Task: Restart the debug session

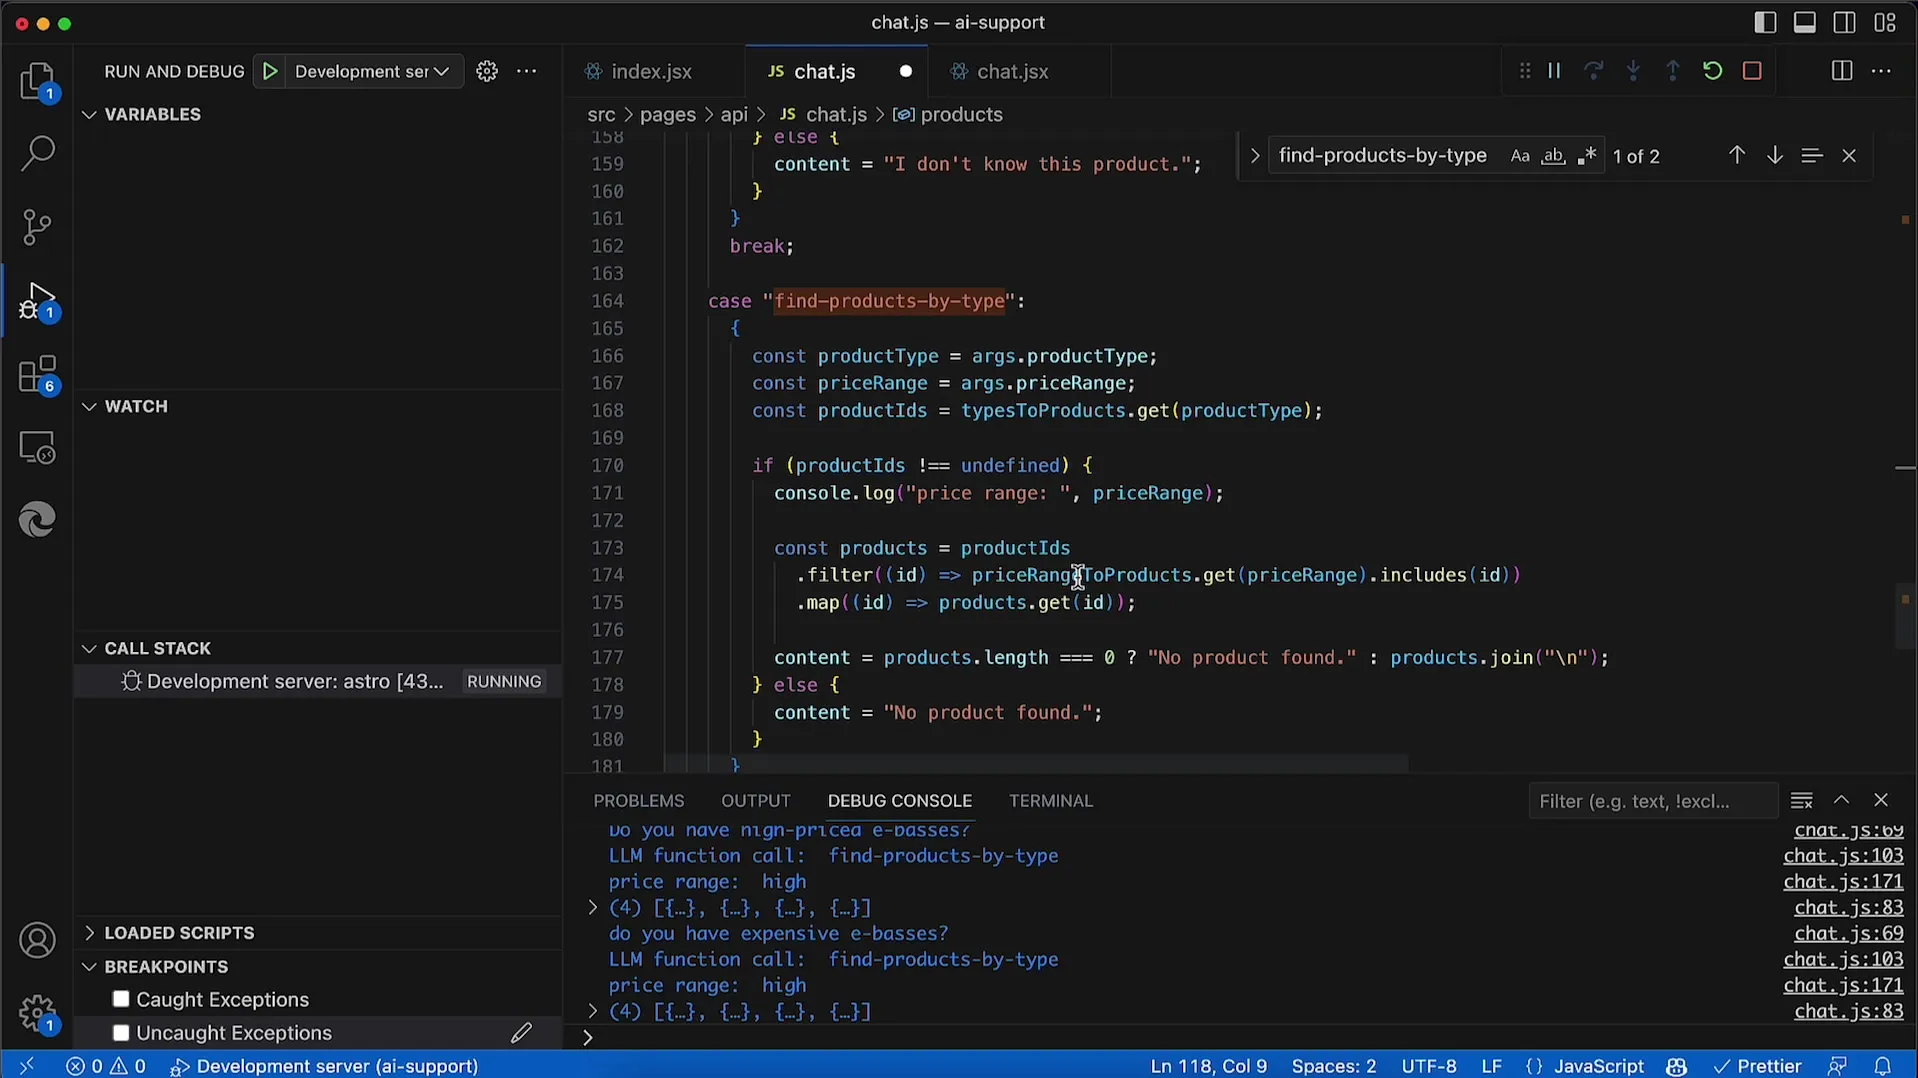Action: tap(1712, 71)
